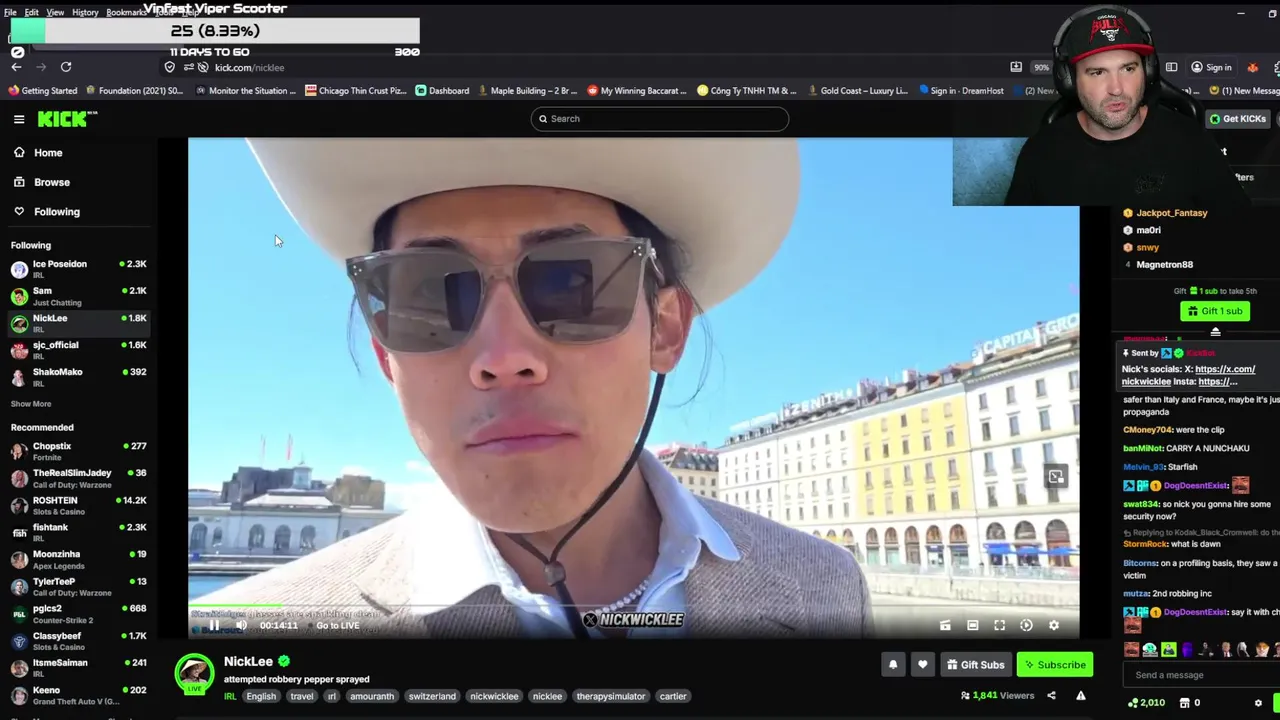Click the video progress bar
Viewport: 1280px width, 720px height.
(633, 608)
